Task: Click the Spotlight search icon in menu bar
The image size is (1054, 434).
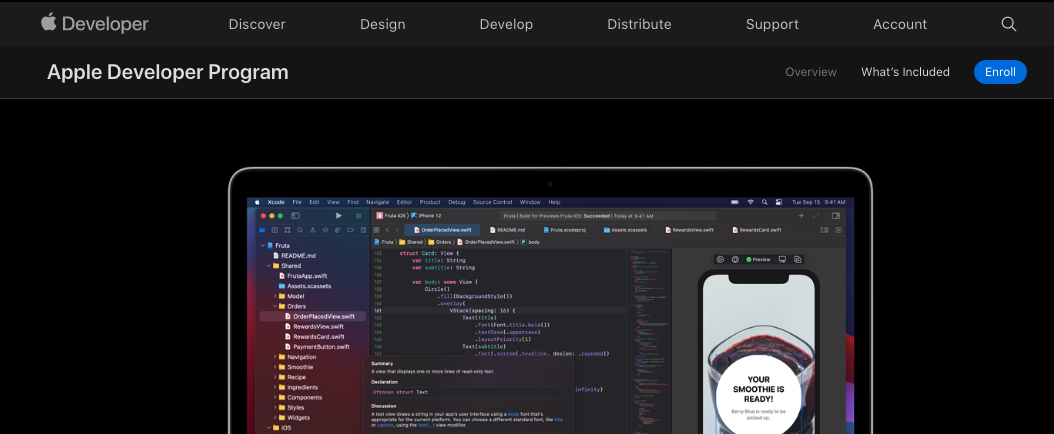Action: pos(765,202)
